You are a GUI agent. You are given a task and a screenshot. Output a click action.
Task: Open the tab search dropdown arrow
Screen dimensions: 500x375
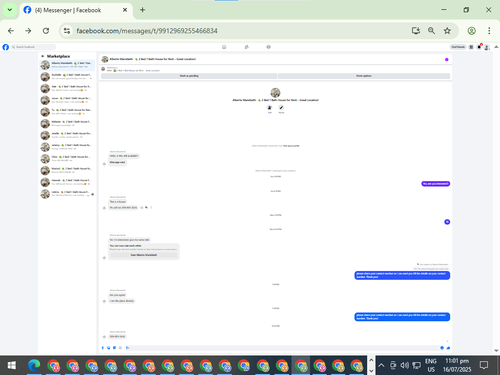[10, 10]
